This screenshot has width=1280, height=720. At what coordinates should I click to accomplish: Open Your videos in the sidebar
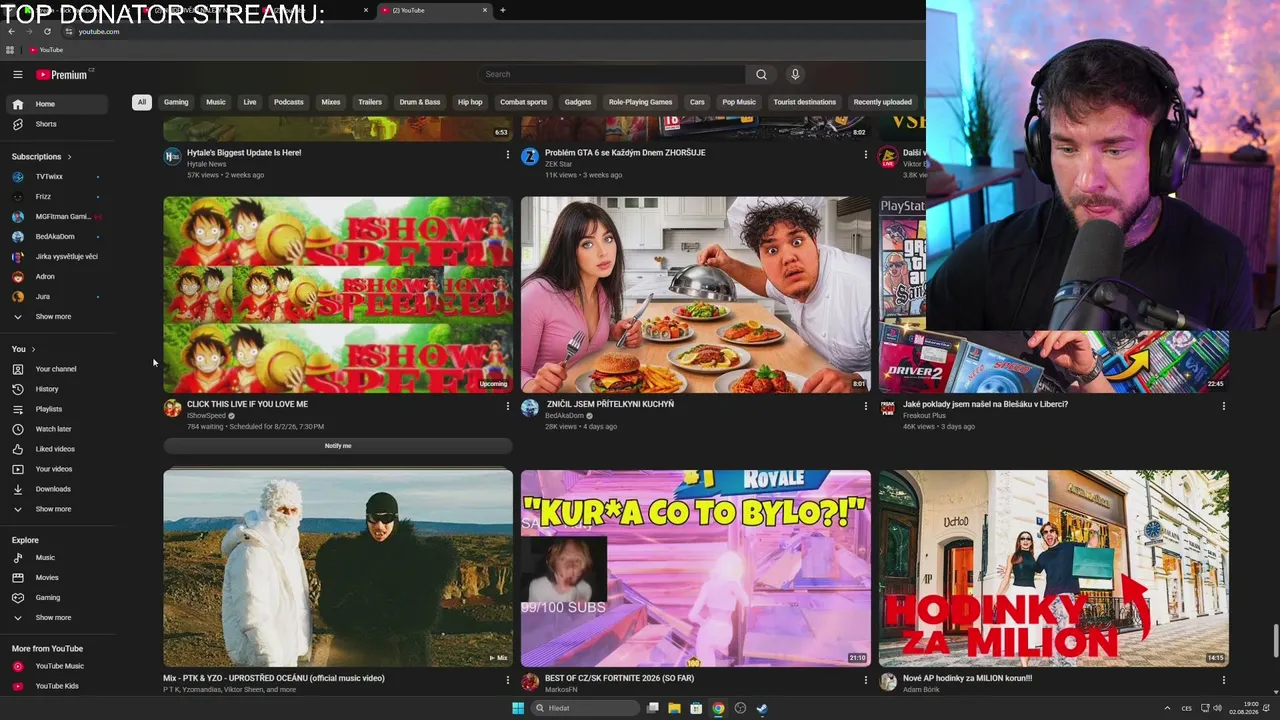(57, 469)
